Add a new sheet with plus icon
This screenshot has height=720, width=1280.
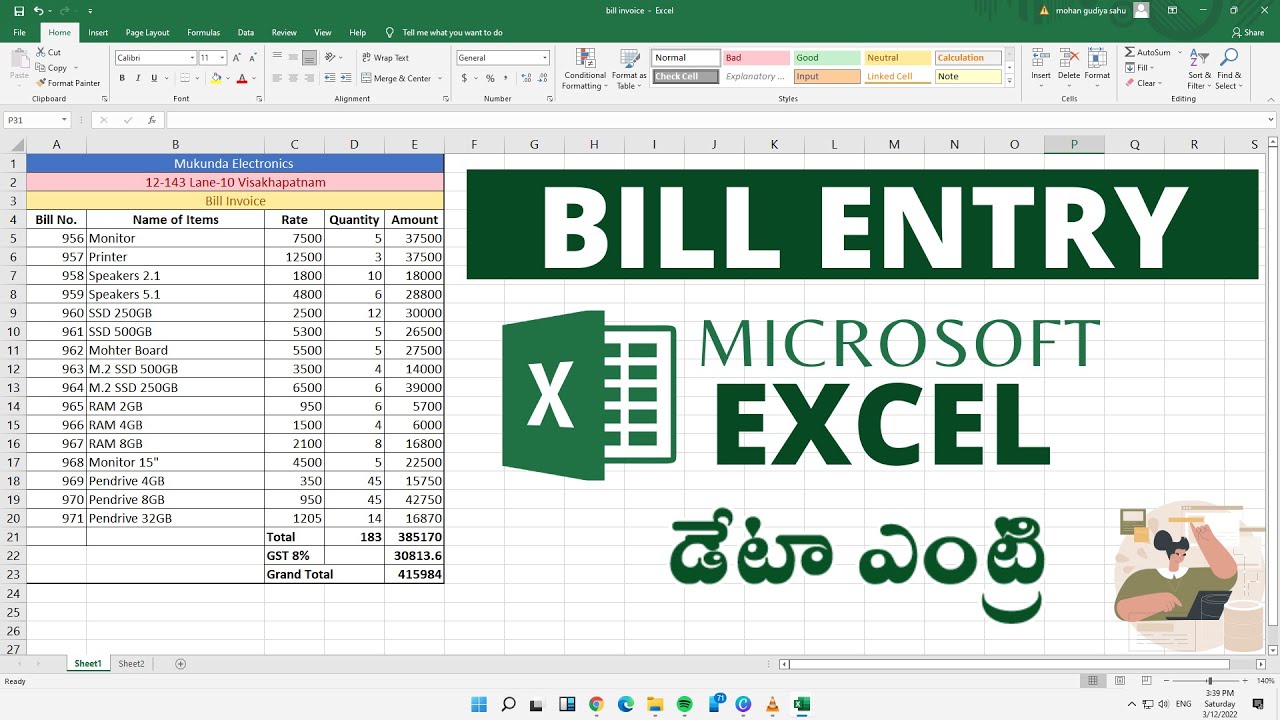coord(180,664)
